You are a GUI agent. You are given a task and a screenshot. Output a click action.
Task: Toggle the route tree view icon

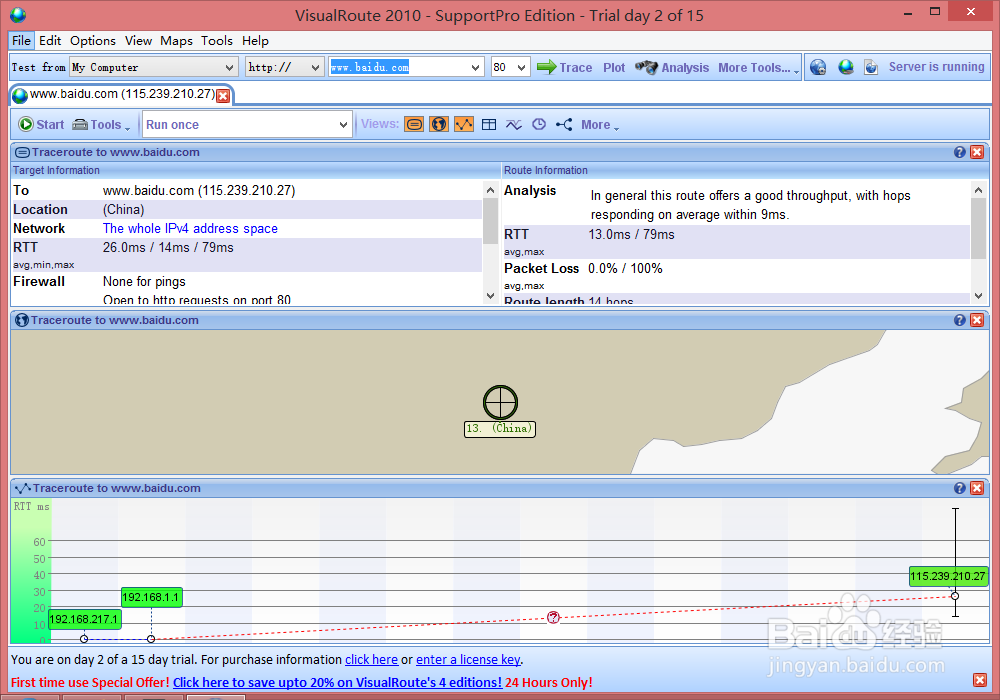click(564, 124)
